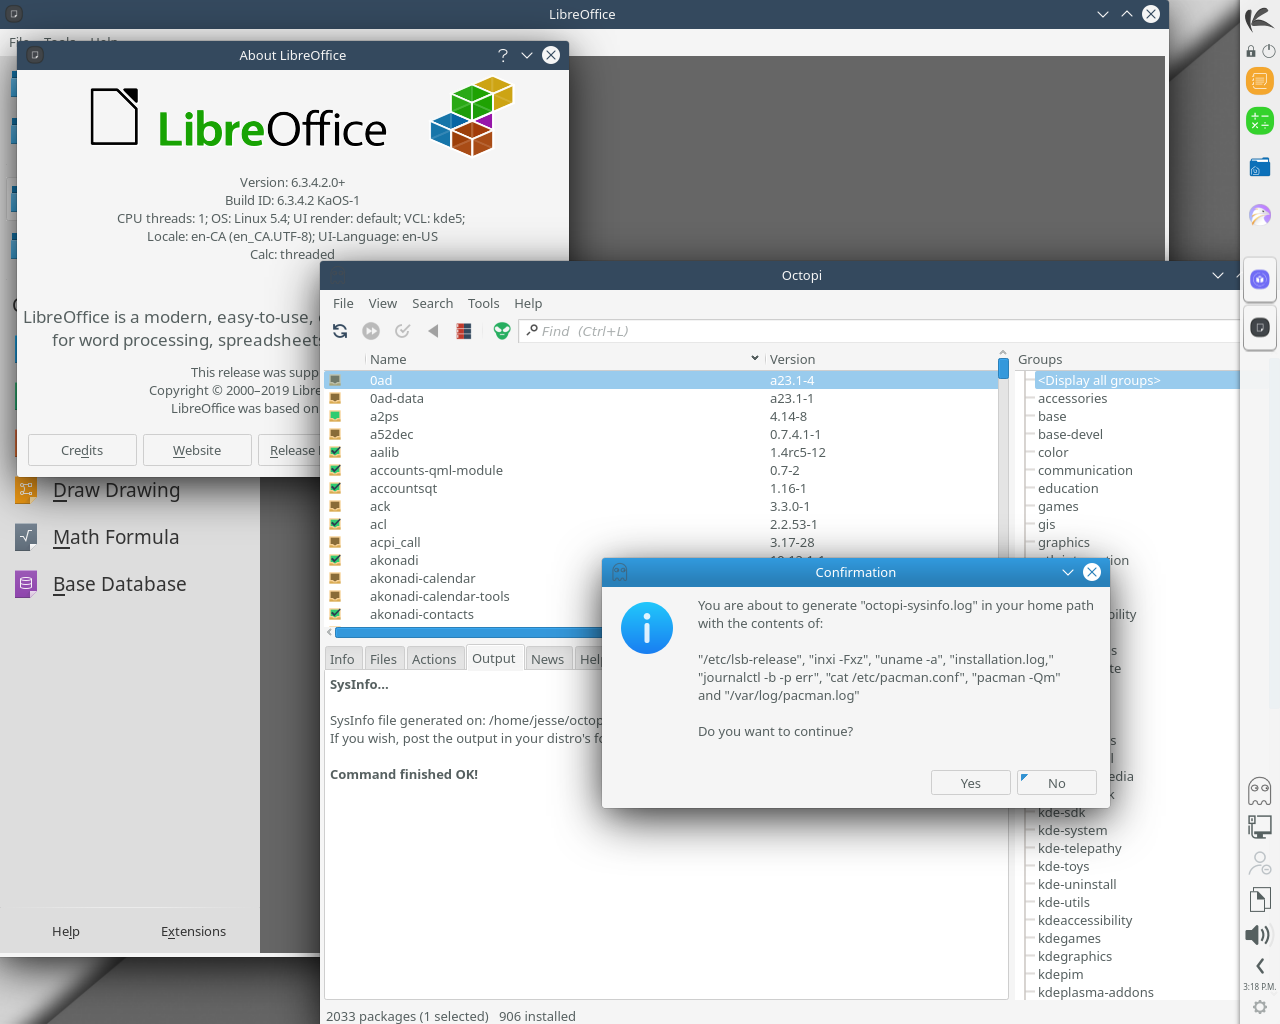This screenshot has height=1024, width=1280.
Task: Open the KaOS bird launcher icon
Action: click(1259, 18)
